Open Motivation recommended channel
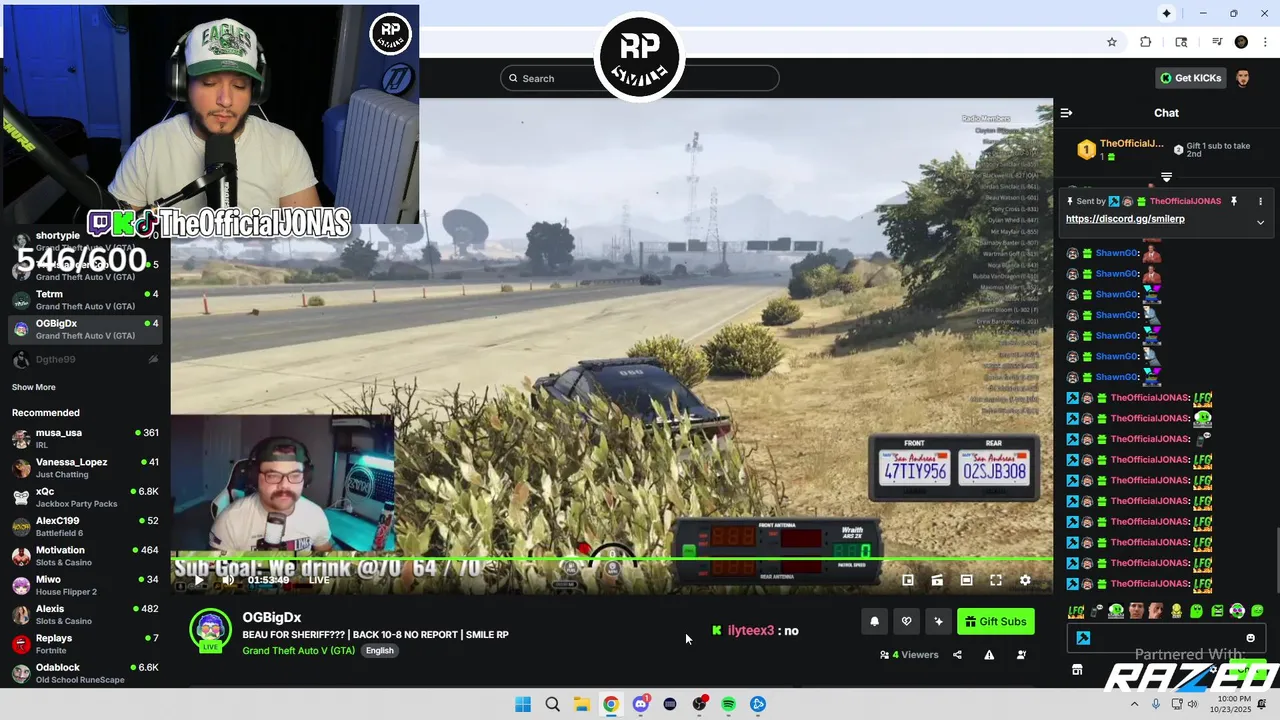 (x=85, y=555)
